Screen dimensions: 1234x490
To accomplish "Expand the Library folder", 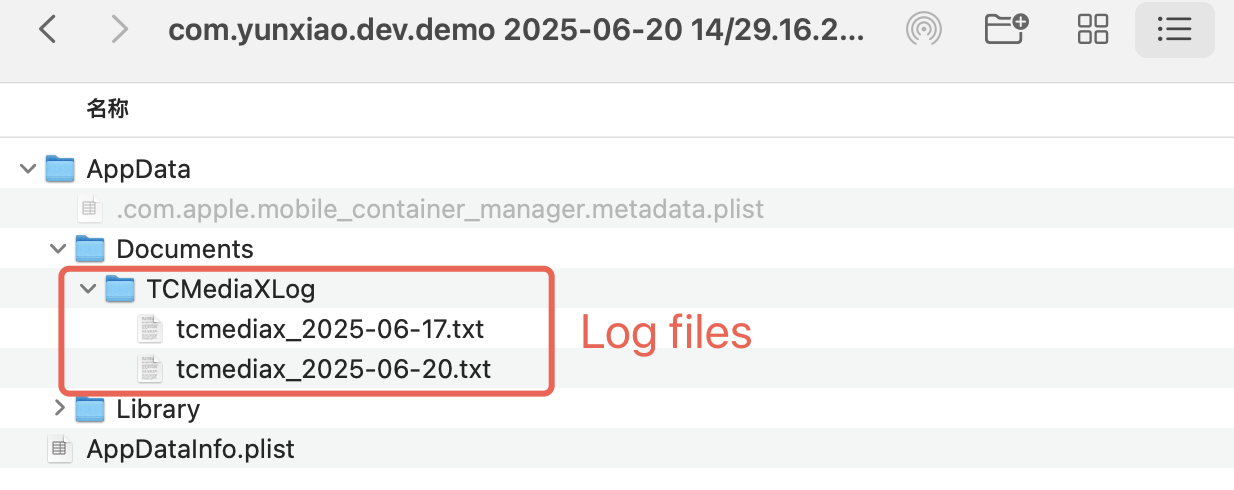I will (58, 409).
